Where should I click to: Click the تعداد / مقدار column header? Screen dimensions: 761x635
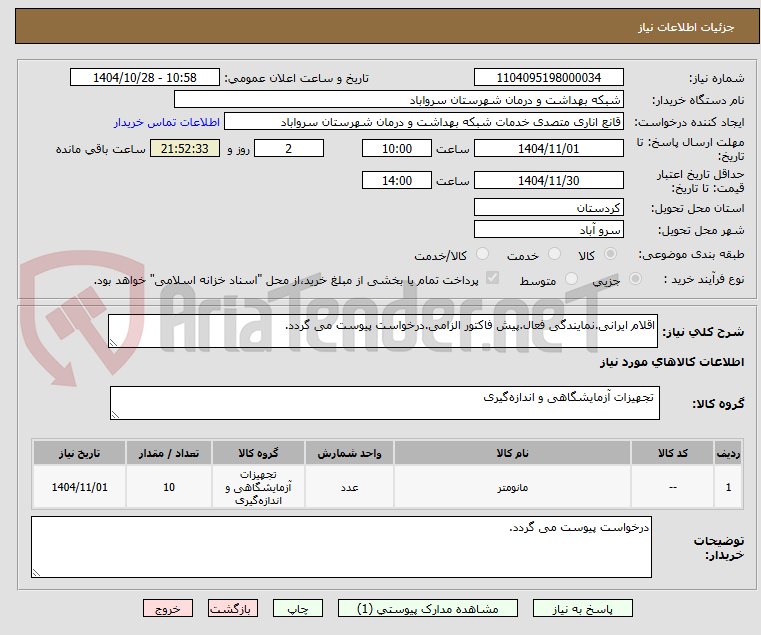(169, 453)
